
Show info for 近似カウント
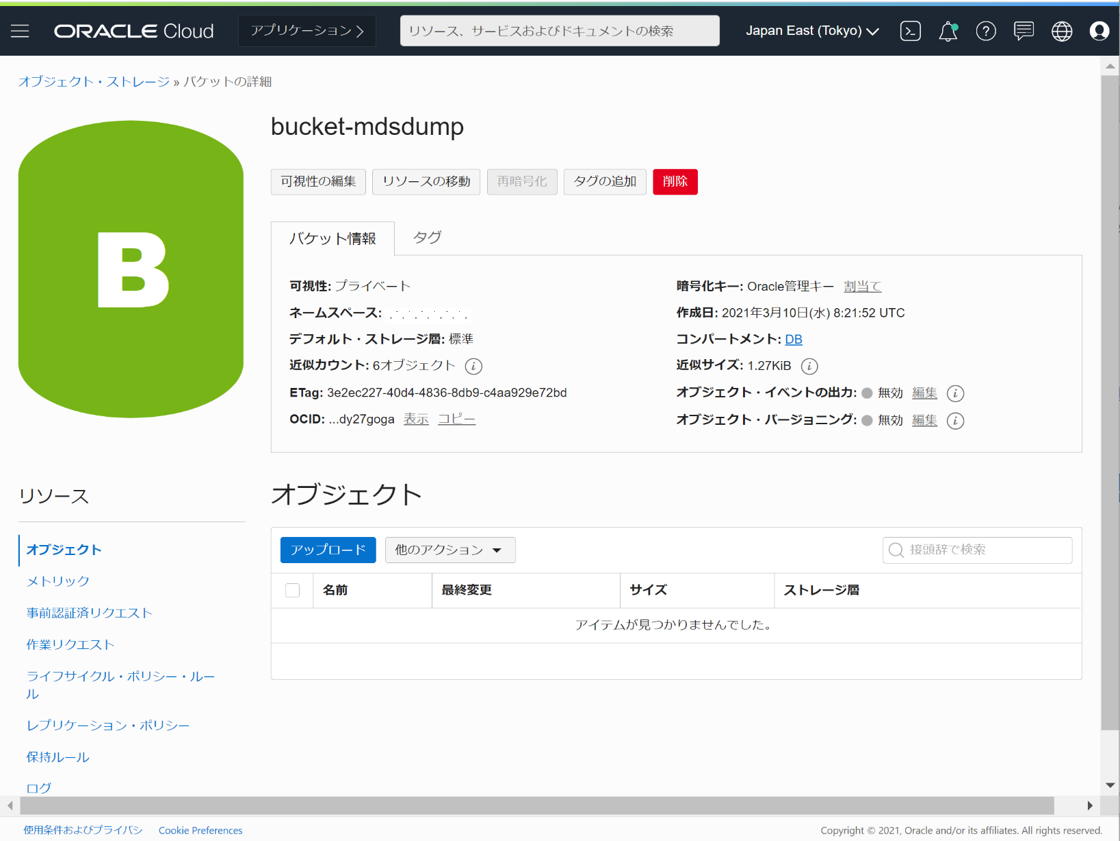pos(474,366)
